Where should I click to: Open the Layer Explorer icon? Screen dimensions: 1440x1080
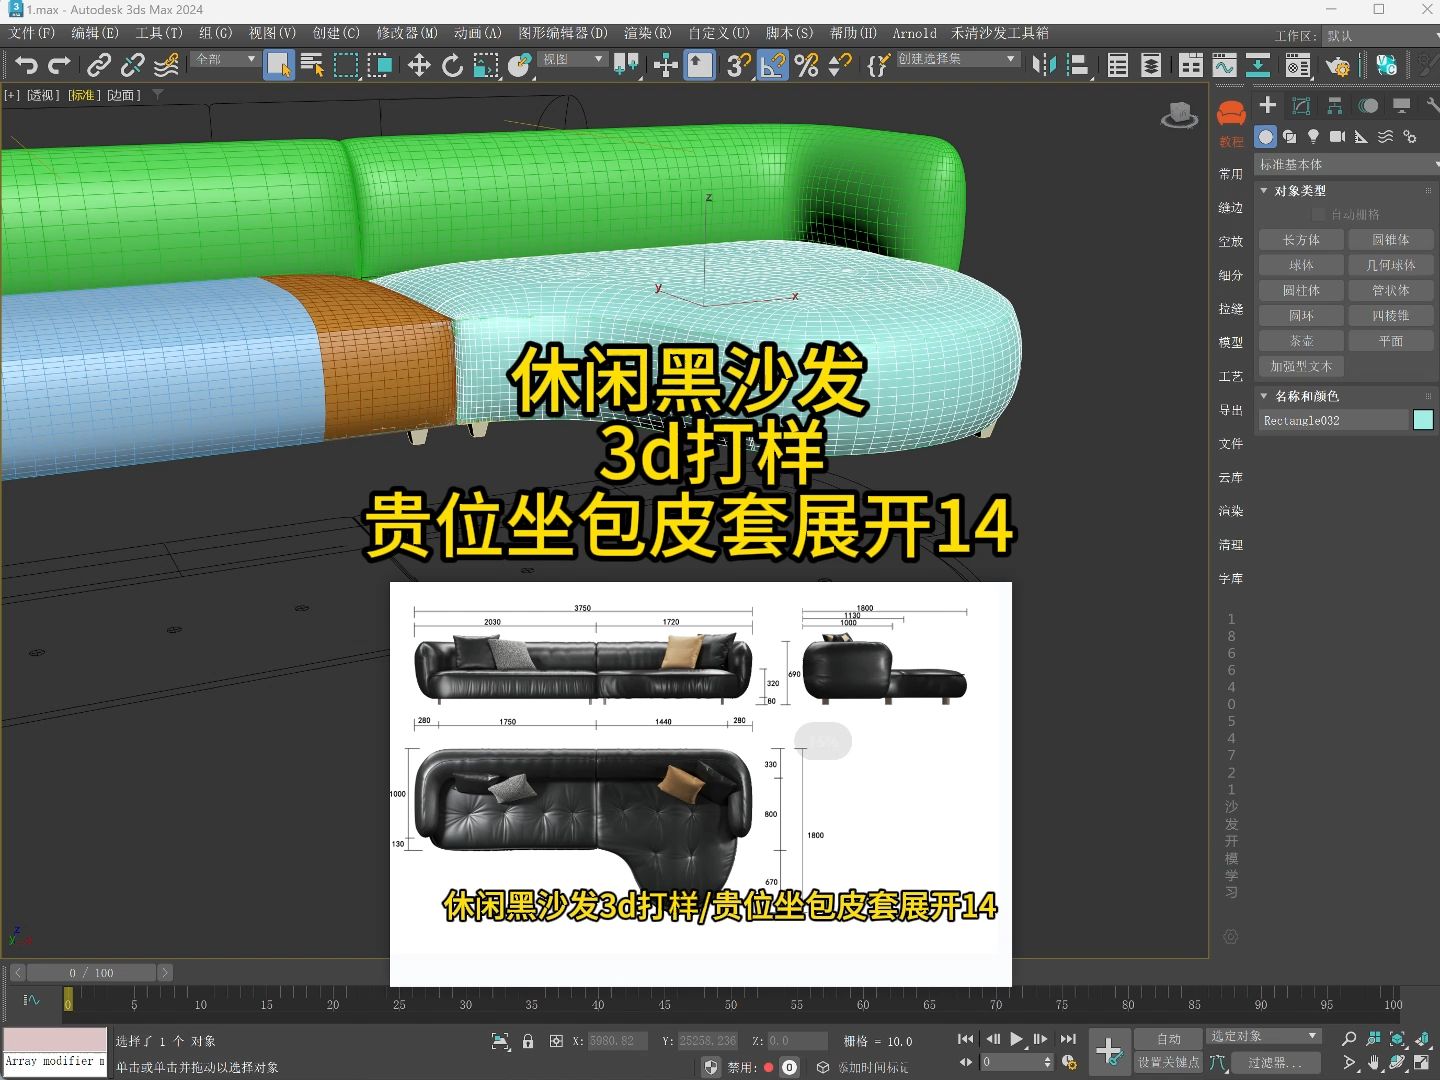point(1151,66)
